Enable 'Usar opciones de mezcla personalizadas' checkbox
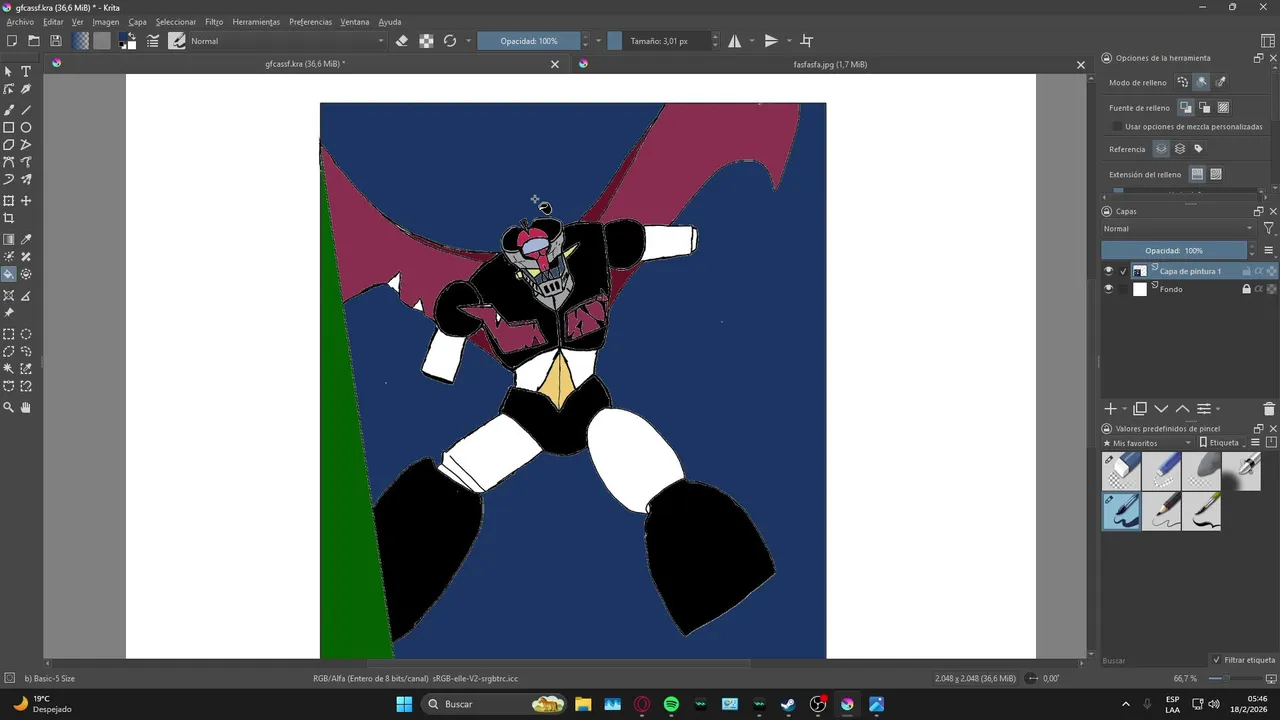1280x720 pixels. point(1117,127)
